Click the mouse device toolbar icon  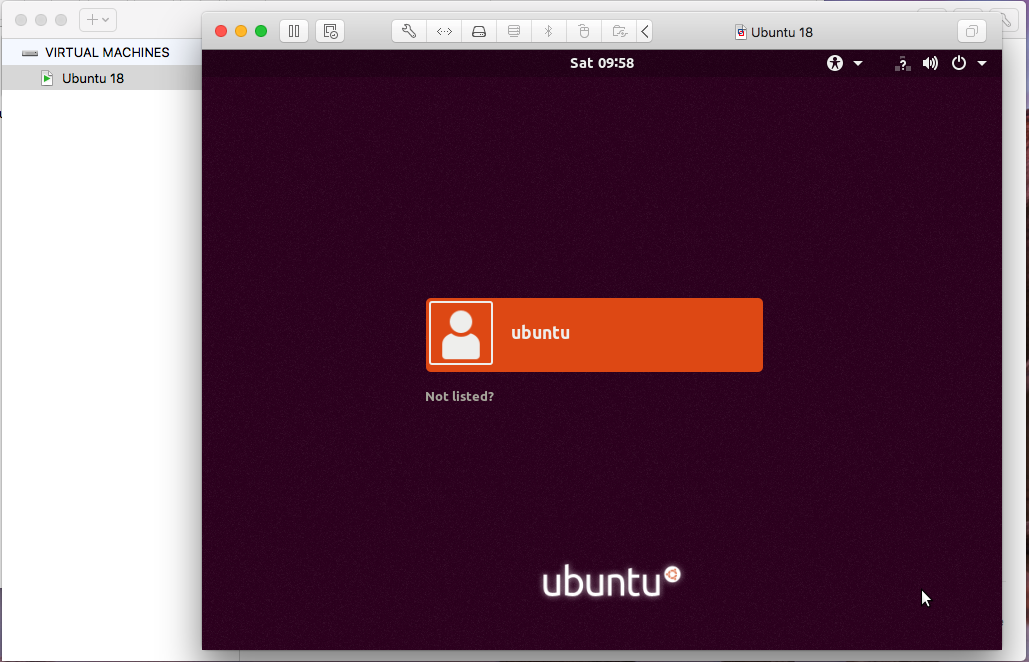[583, 31]
